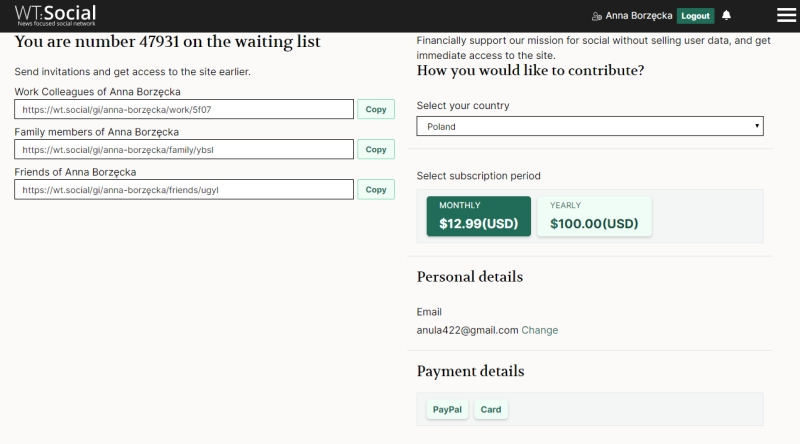Click the Family members invite URL field
800x444 pixels.
pyautogui.click(x=184, y=149)
